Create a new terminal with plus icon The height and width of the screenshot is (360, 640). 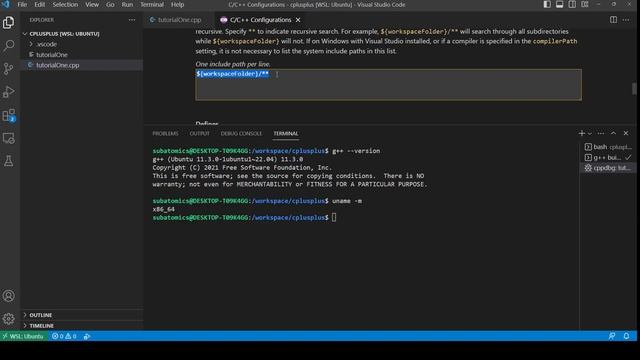point(582,133)
